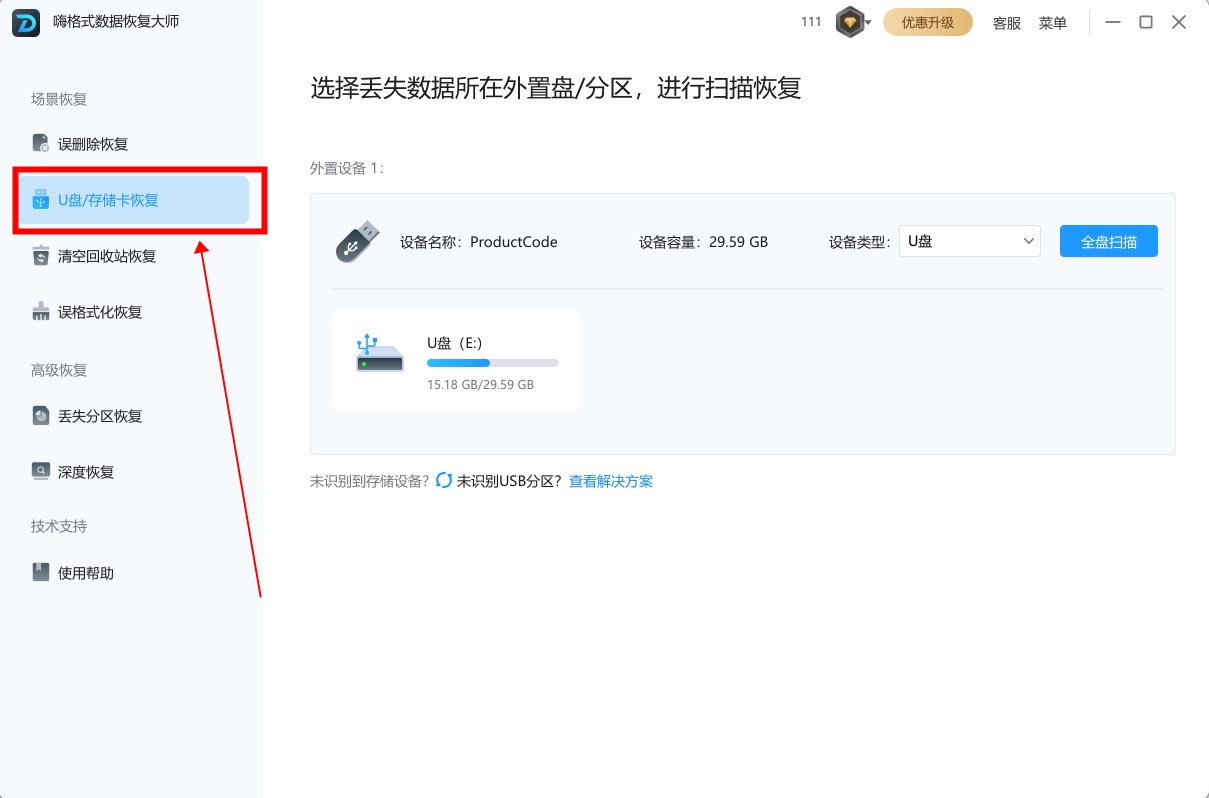Viewport: 1209px width, 798px height.
Task: Open 客服 customer service
Action: [1007, 23]
